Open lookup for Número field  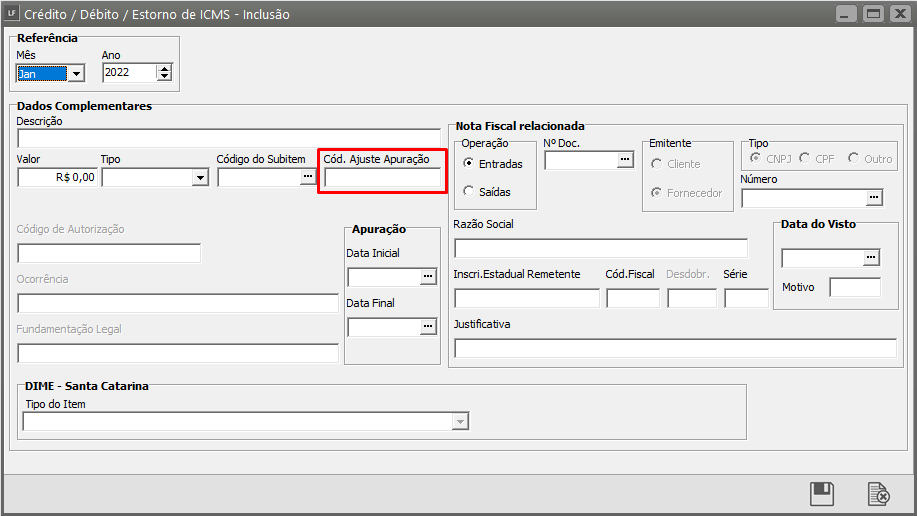pyautogui.click(x=874, y=198)
